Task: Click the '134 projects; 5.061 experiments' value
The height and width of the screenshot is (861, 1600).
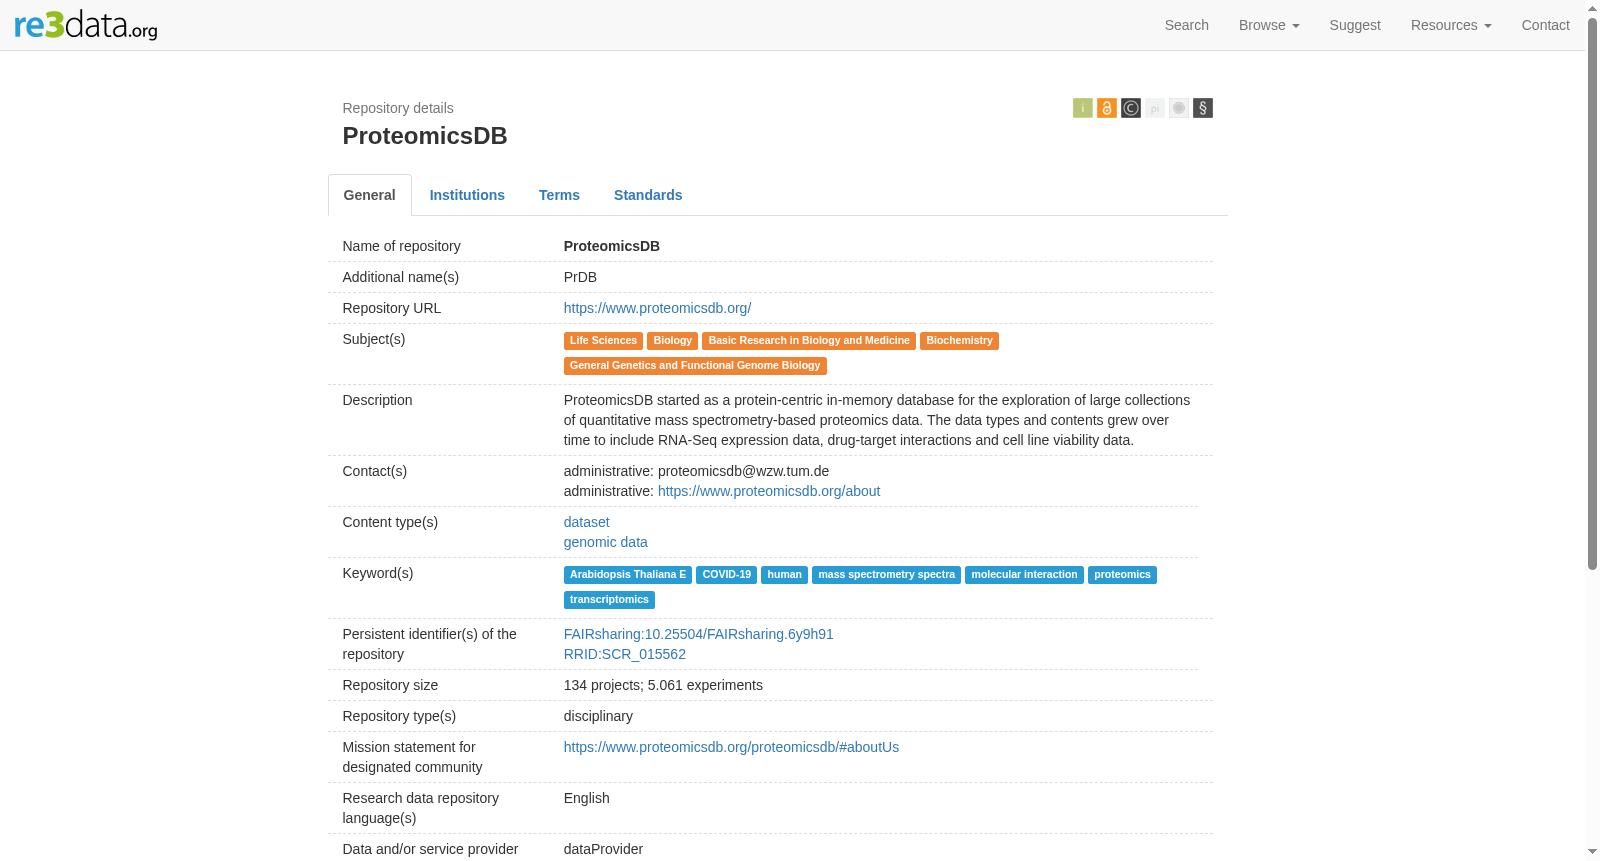Action: (663, 685)
